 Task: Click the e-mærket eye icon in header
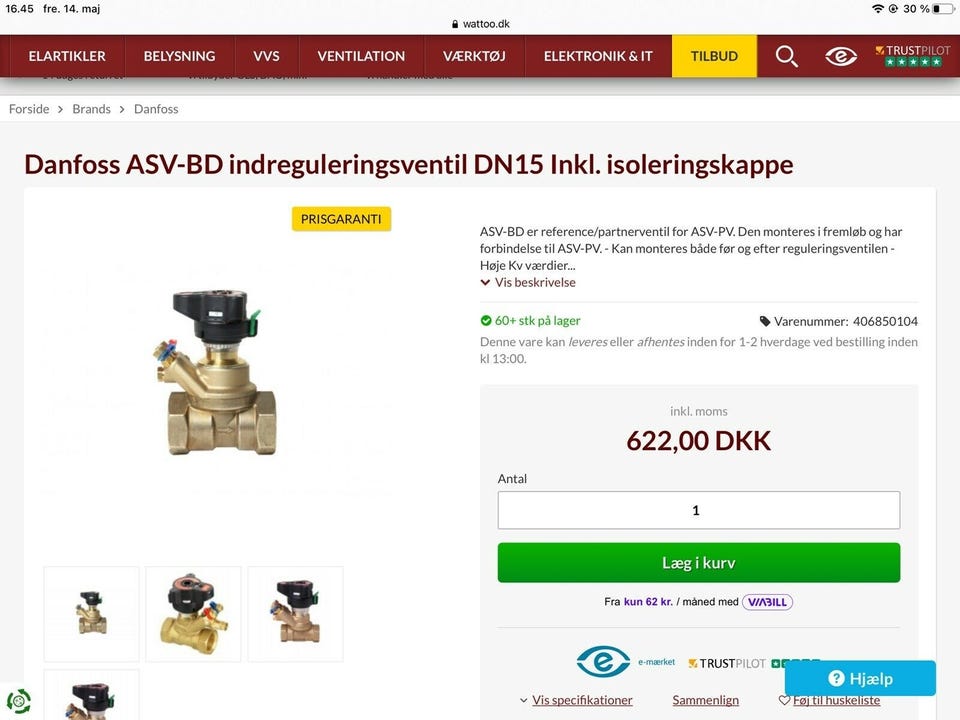click(x=841, y=56)
